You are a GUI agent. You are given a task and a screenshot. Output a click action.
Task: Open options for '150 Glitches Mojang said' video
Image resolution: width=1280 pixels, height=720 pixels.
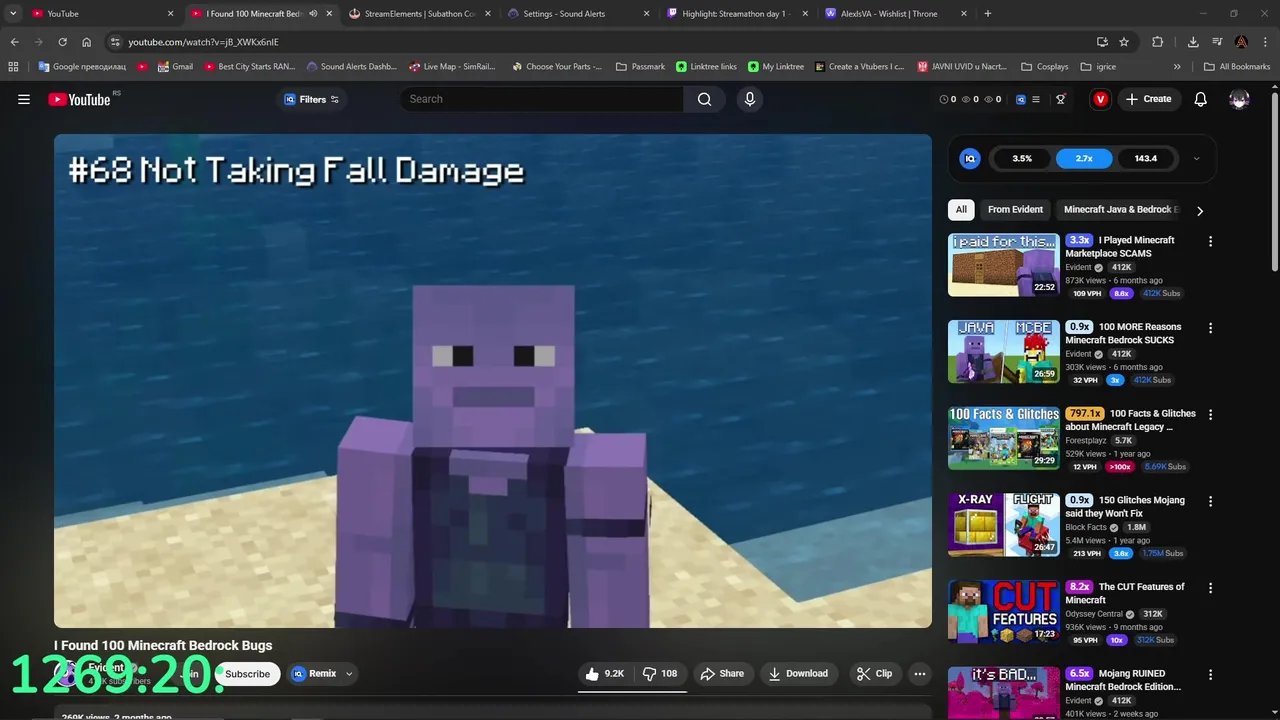(1210, 501)
